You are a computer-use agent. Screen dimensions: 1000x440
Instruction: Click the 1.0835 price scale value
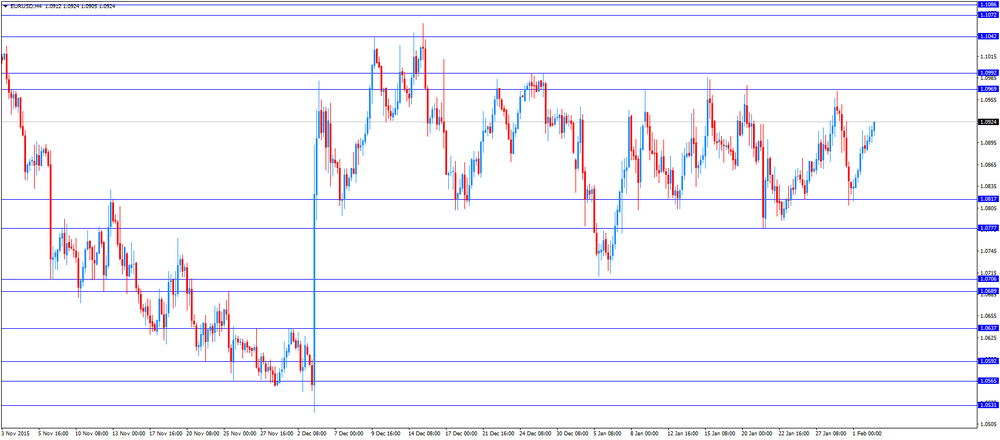pos(987,186)
